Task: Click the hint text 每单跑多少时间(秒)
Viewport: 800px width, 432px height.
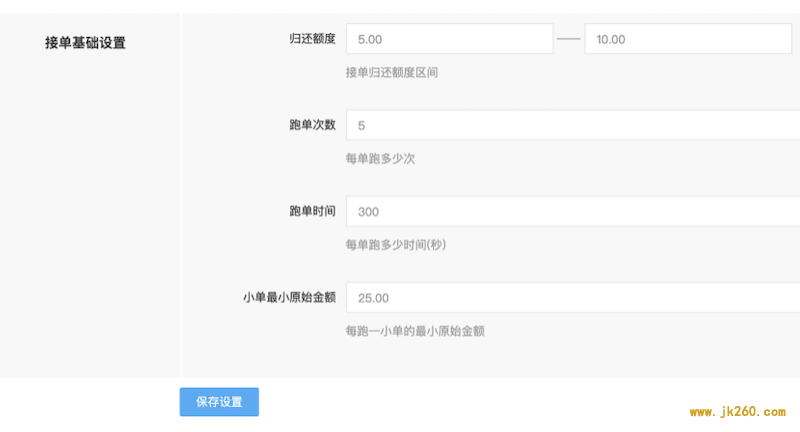Action: tap(396, 245)
